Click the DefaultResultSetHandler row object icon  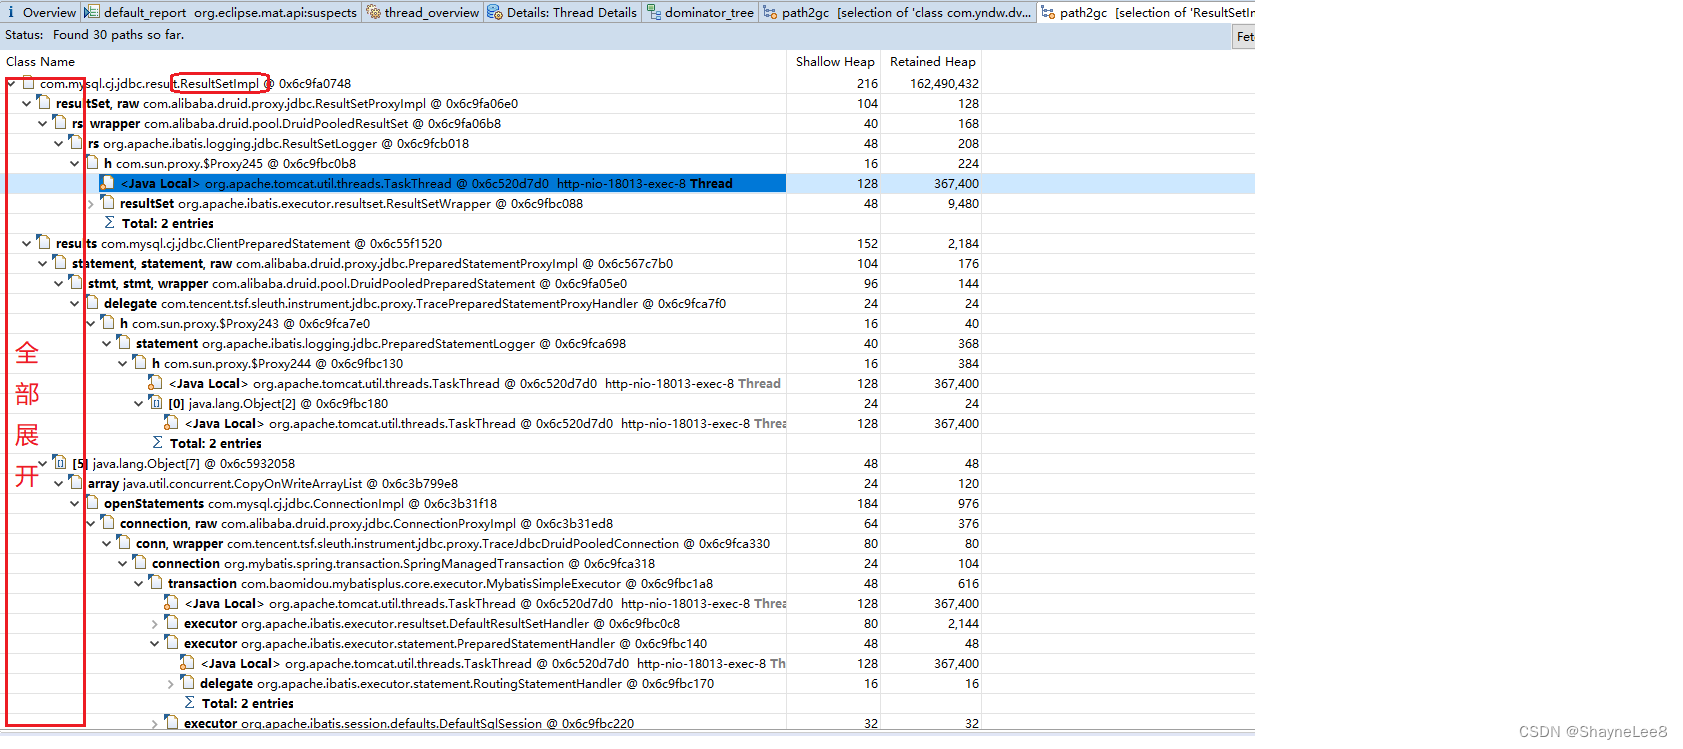172,623
